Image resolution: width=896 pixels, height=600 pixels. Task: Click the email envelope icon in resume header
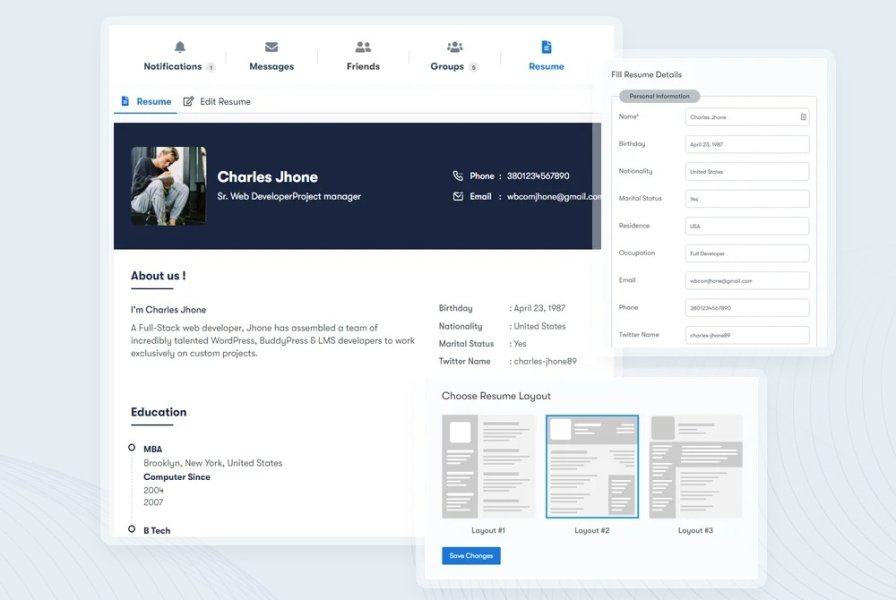(x=458, y=196)
